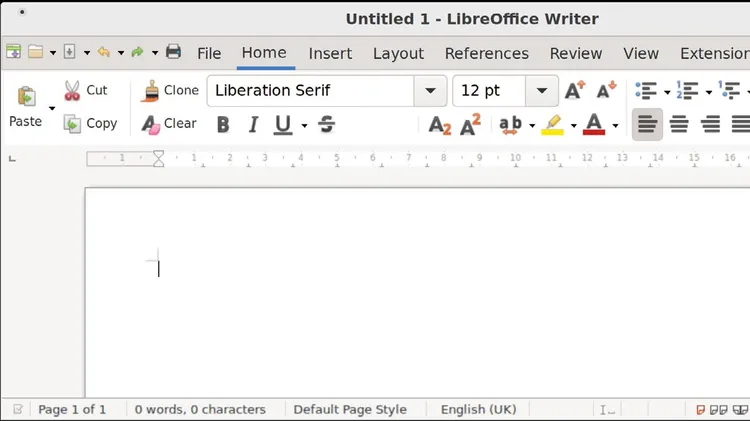Screen dimensions: 750x421
Task: Toggle the Unordered bullet list icon
Action: [x=646, y=90]
